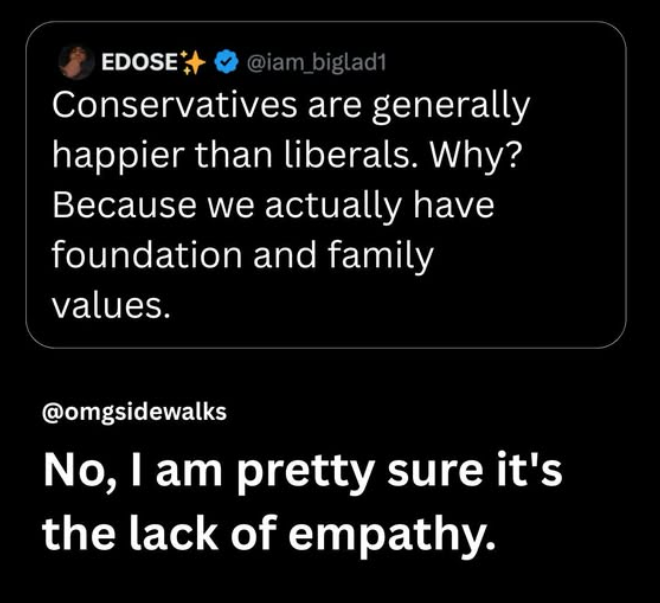Click the blue verified badge
This screenshot has height=603, width=660.
[x=226, y=63]
